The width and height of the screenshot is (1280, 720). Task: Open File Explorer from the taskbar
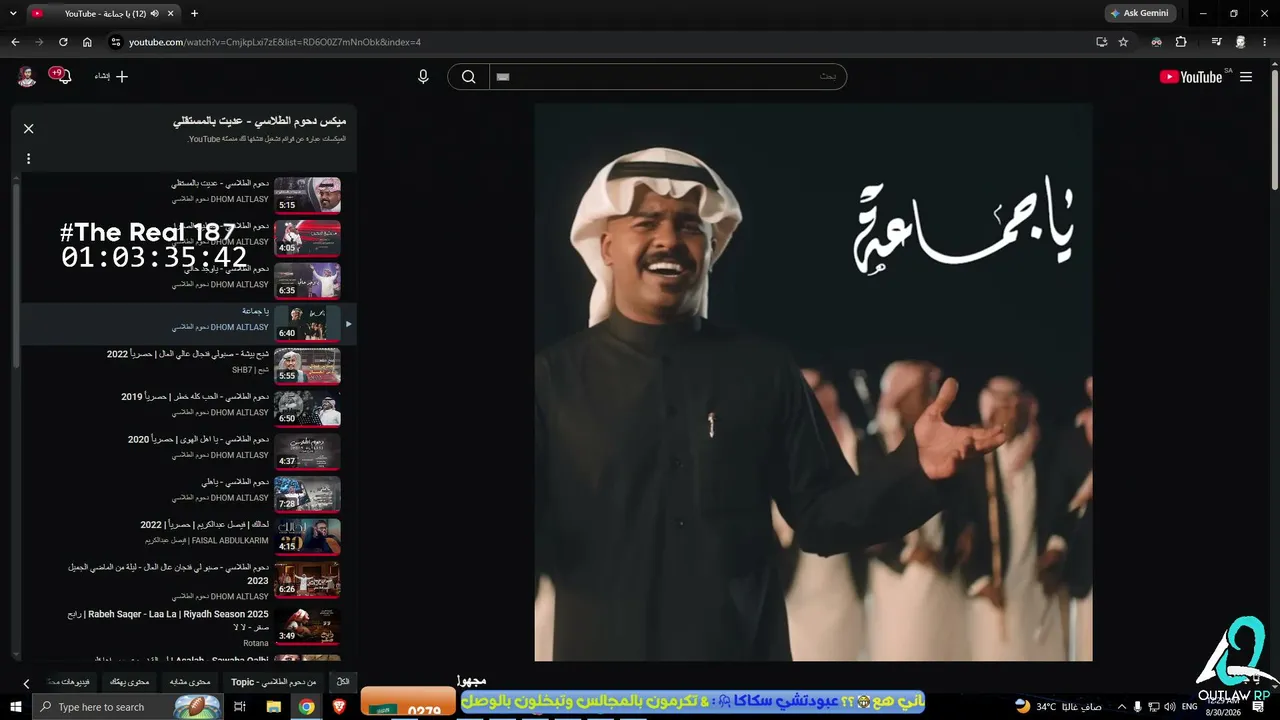(273, 707)
